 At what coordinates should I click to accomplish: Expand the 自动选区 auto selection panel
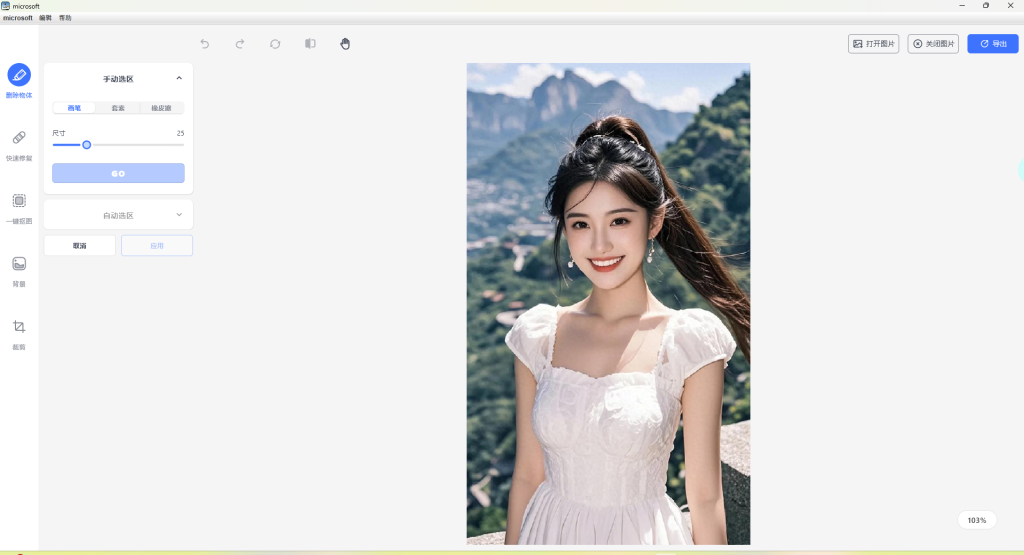click(179, 215)
